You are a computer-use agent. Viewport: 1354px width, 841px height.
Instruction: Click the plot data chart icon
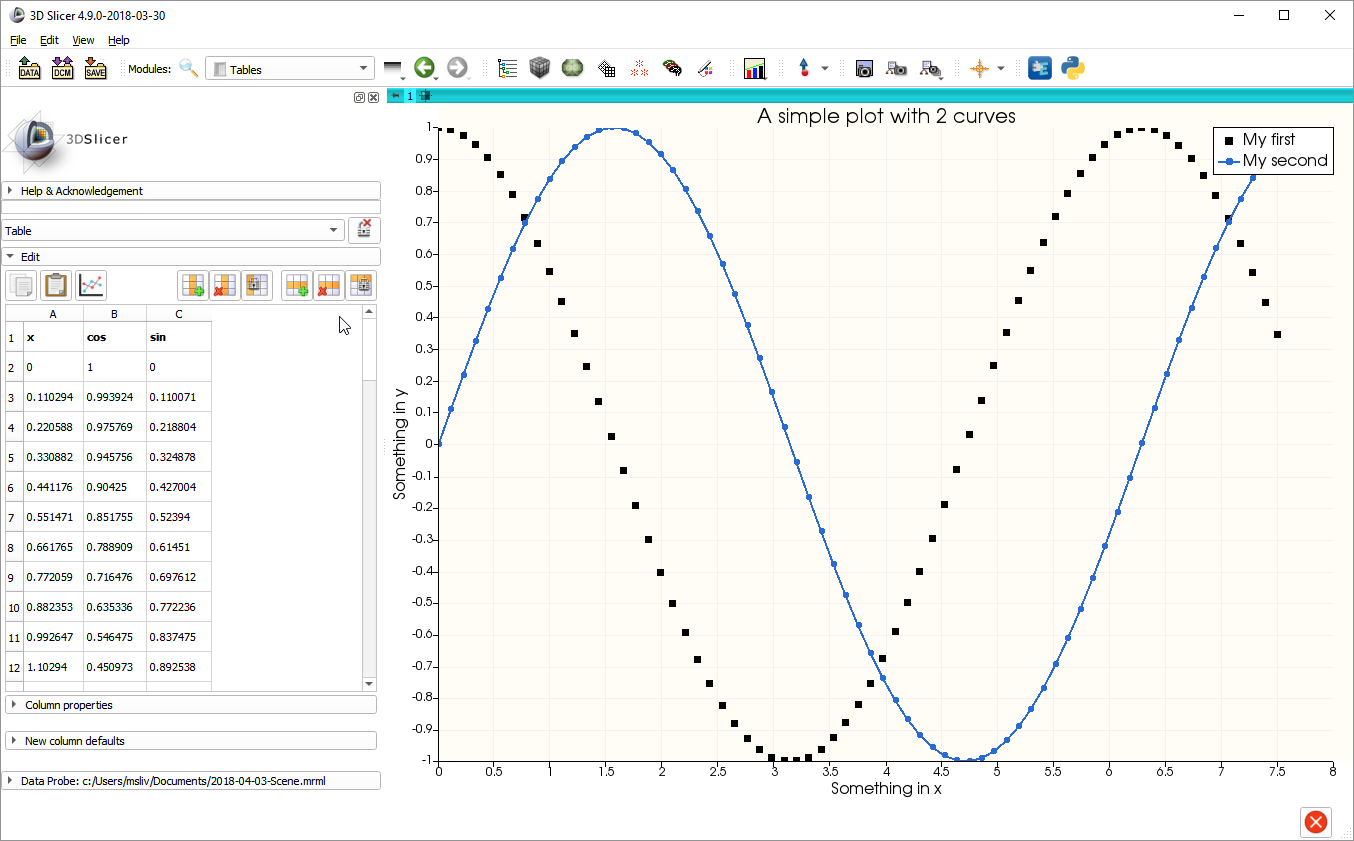tap(92, 285)
